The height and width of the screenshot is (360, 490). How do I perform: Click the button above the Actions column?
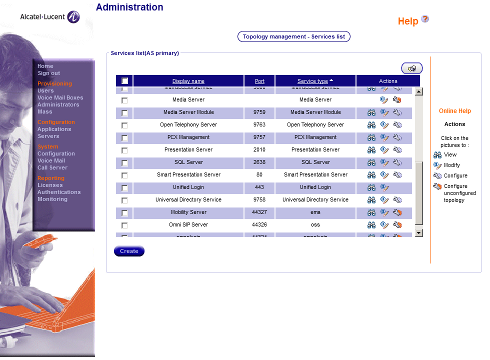tap(412, 68)
